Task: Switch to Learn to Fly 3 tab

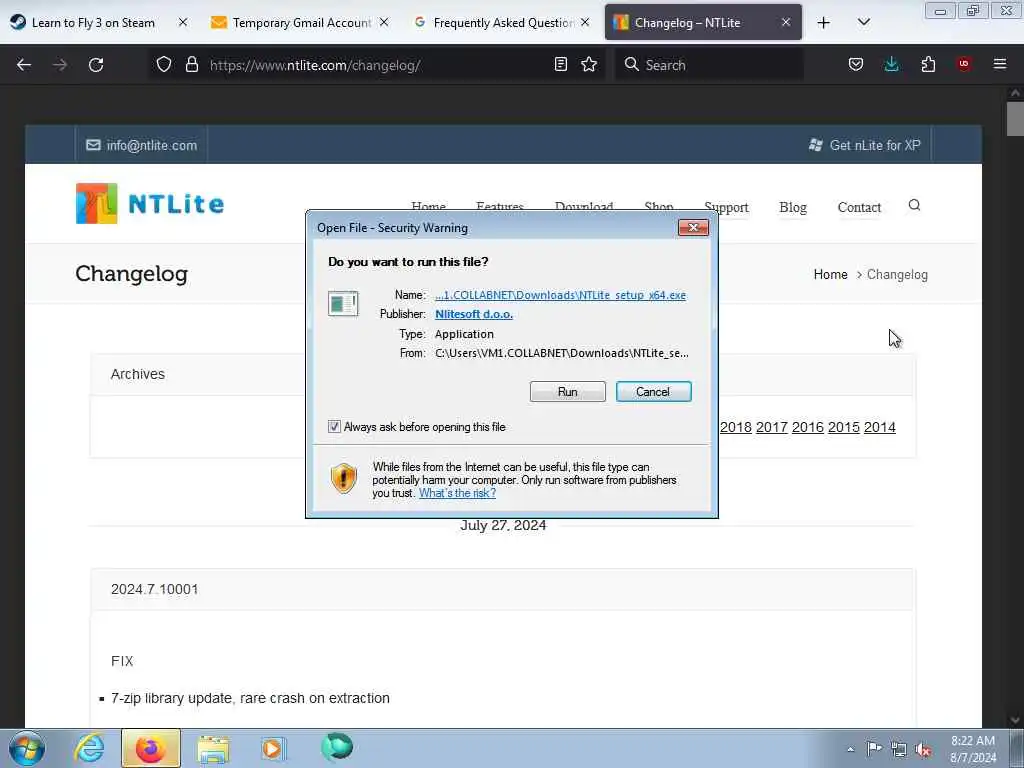Action: [93, 22]
